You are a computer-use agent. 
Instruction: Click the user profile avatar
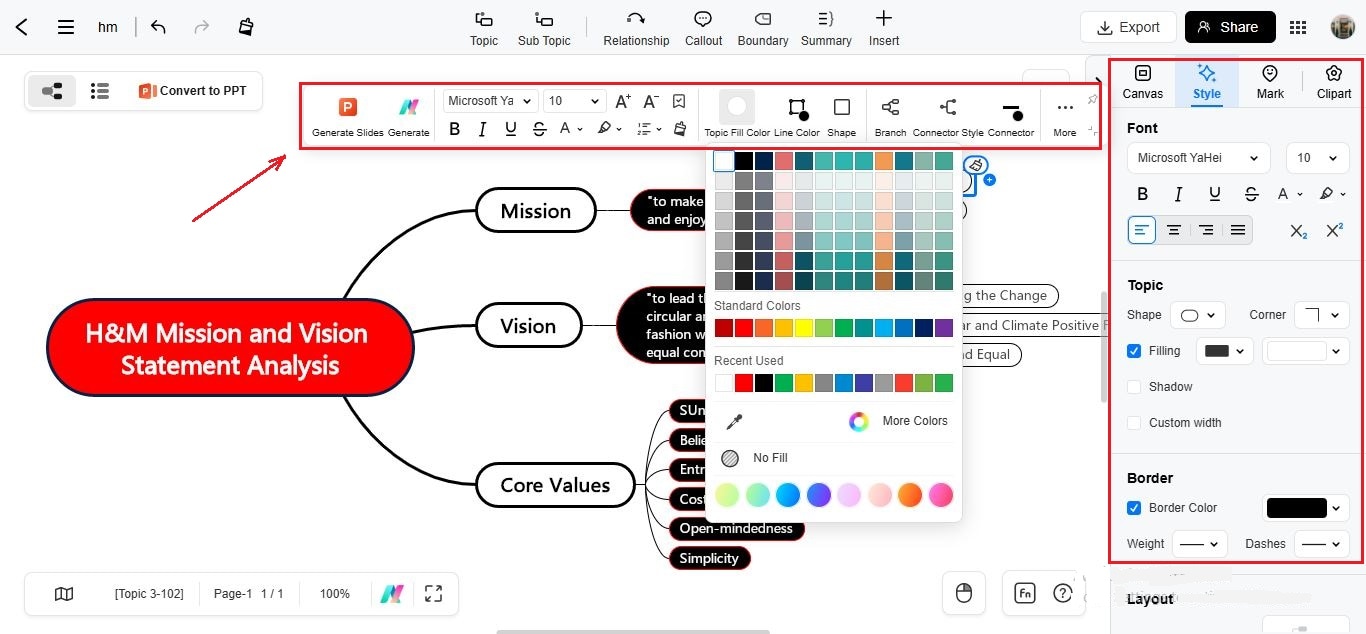pyautogui.click(x=1342, y=27)
